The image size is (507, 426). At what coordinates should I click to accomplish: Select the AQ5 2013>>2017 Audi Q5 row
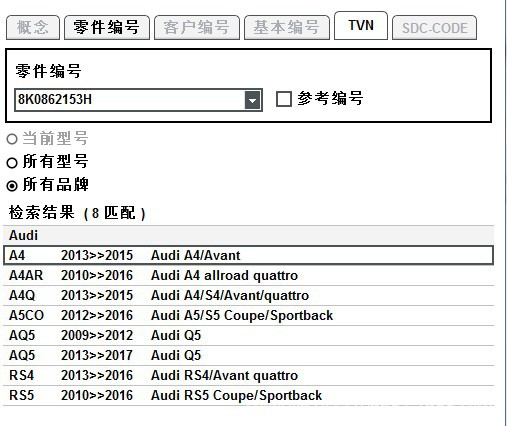tap(248, 355)
